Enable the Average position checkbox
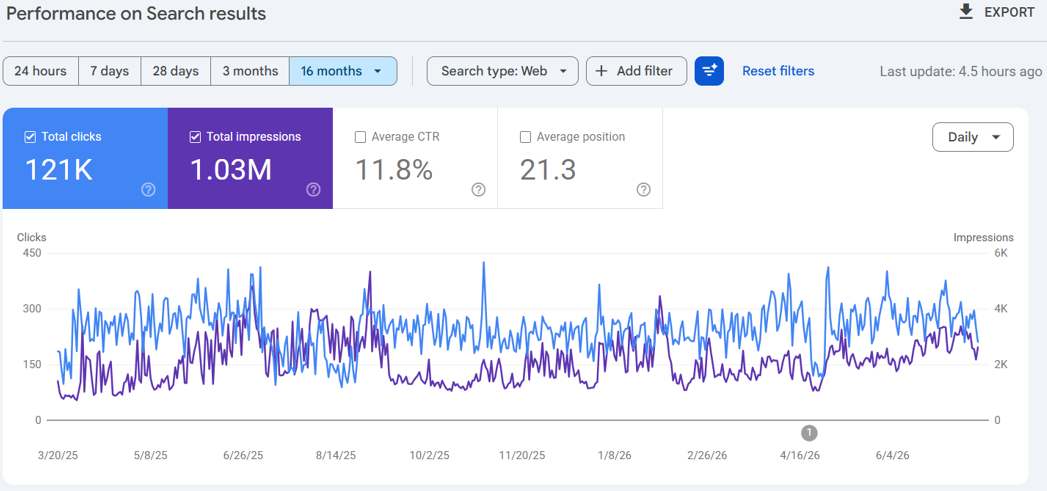The image size is (1047, 491). point(525,137)
